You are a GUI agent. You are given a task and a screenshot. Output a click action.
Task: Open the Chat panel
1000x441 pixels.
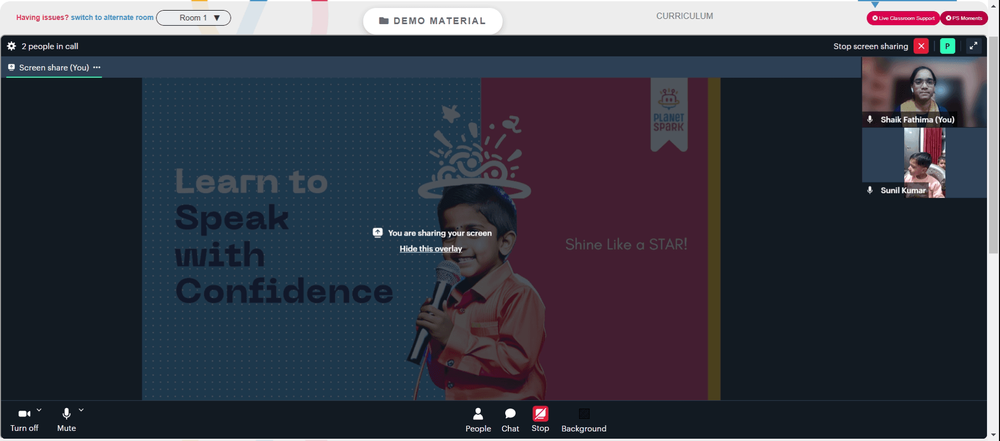(510, 421)
